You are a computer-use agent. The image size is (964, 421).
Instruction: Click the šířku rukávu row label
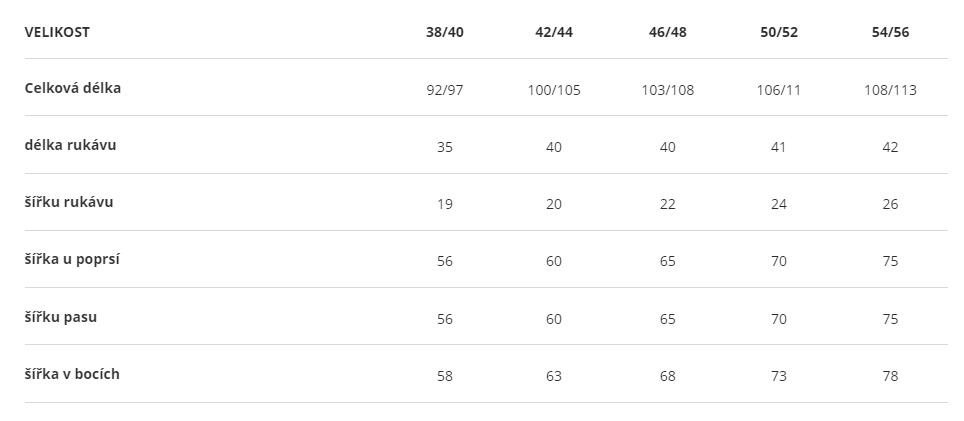click(69, 202)
